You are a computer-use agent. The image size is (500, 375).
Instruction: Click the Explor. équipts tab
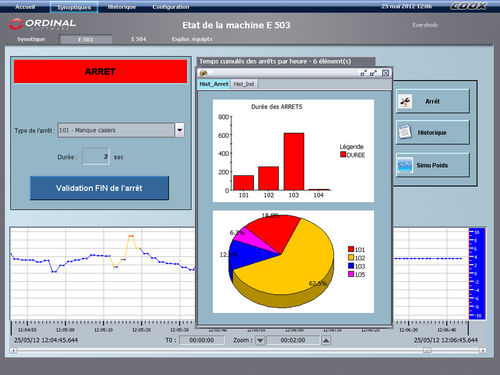click(192, 39)
